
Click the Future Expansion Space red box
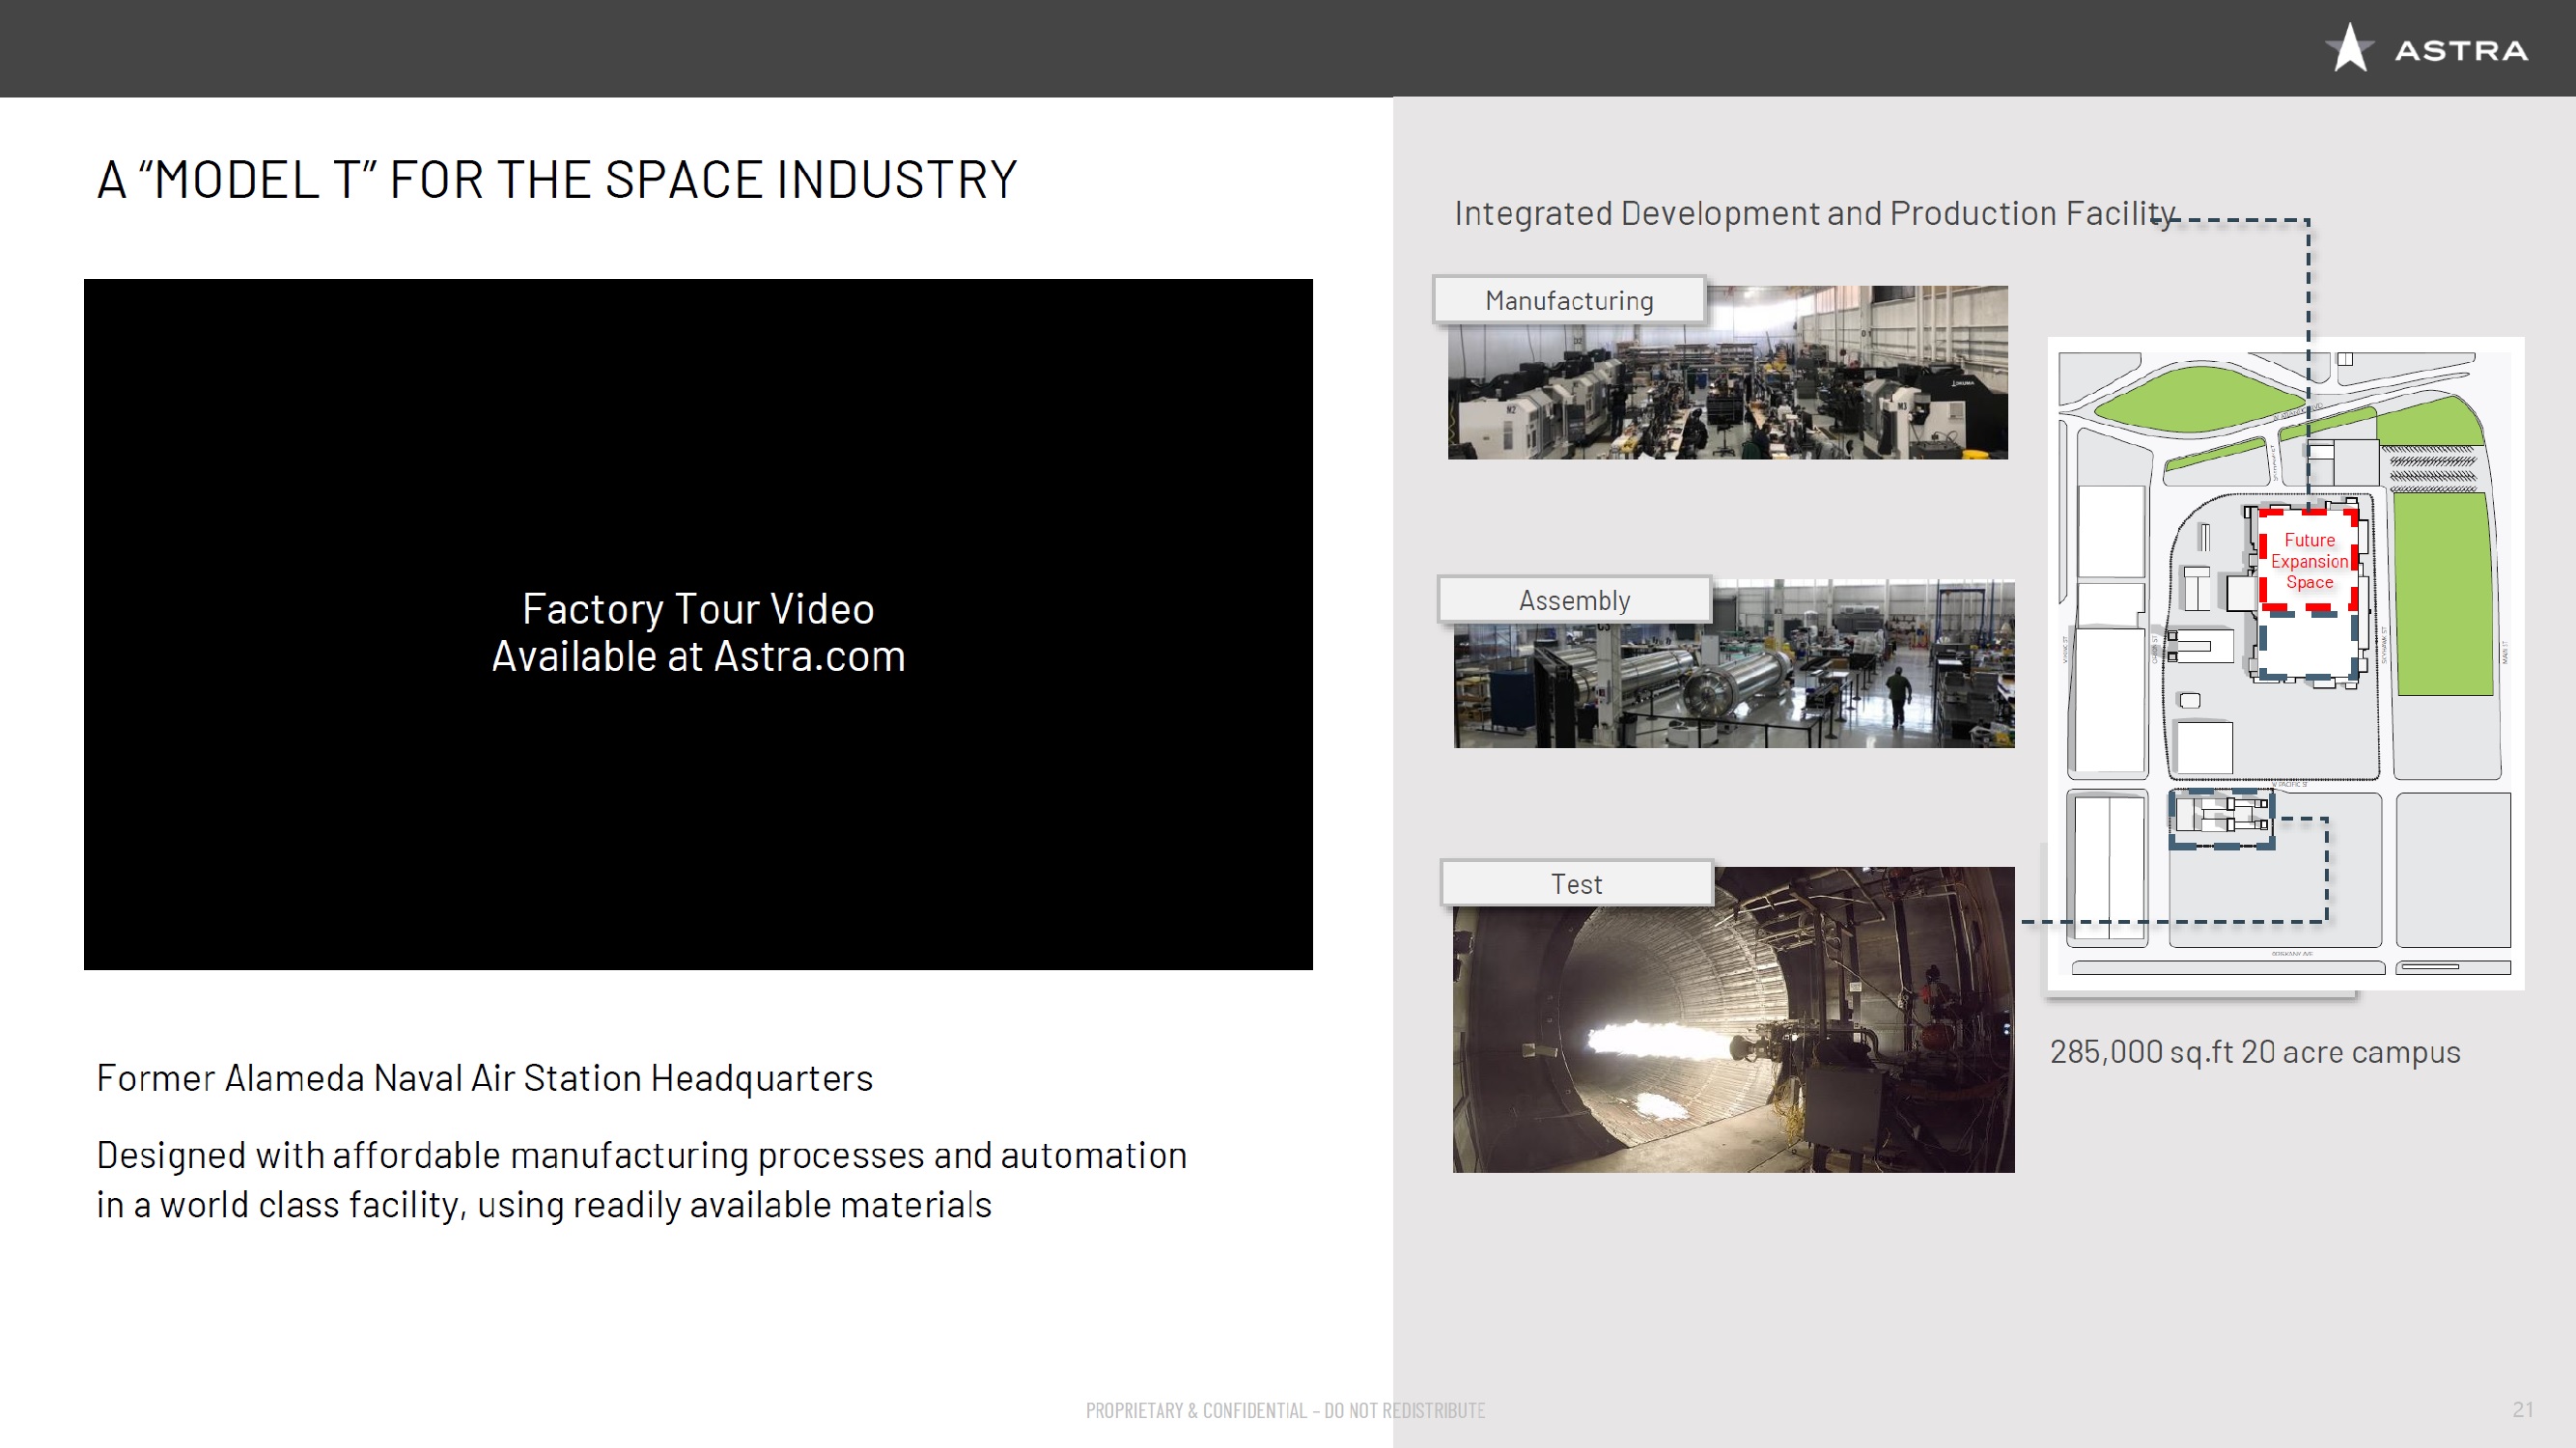click(x=2309, y=561)
